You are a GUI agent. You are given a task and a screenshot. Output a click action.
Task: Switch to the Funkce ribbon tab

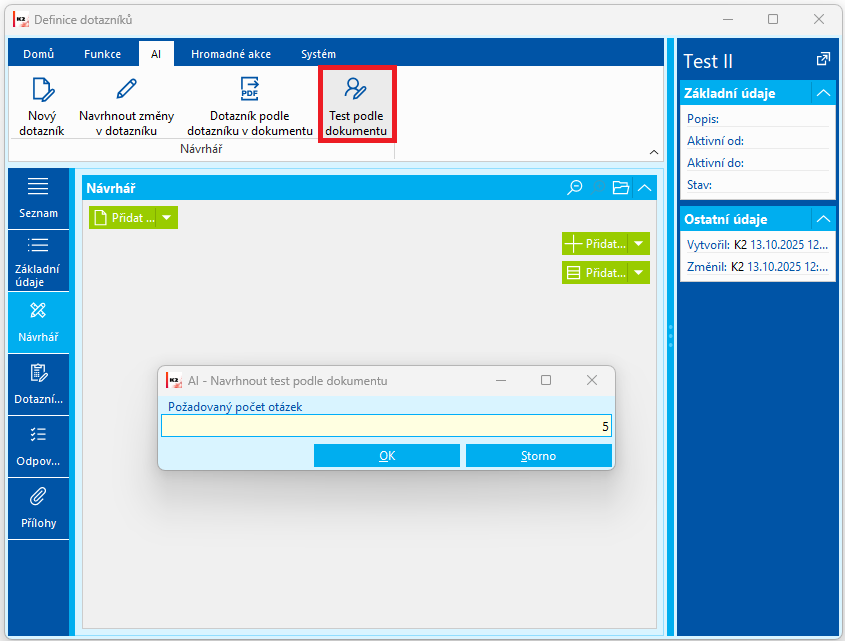click(x=102, y=54)
